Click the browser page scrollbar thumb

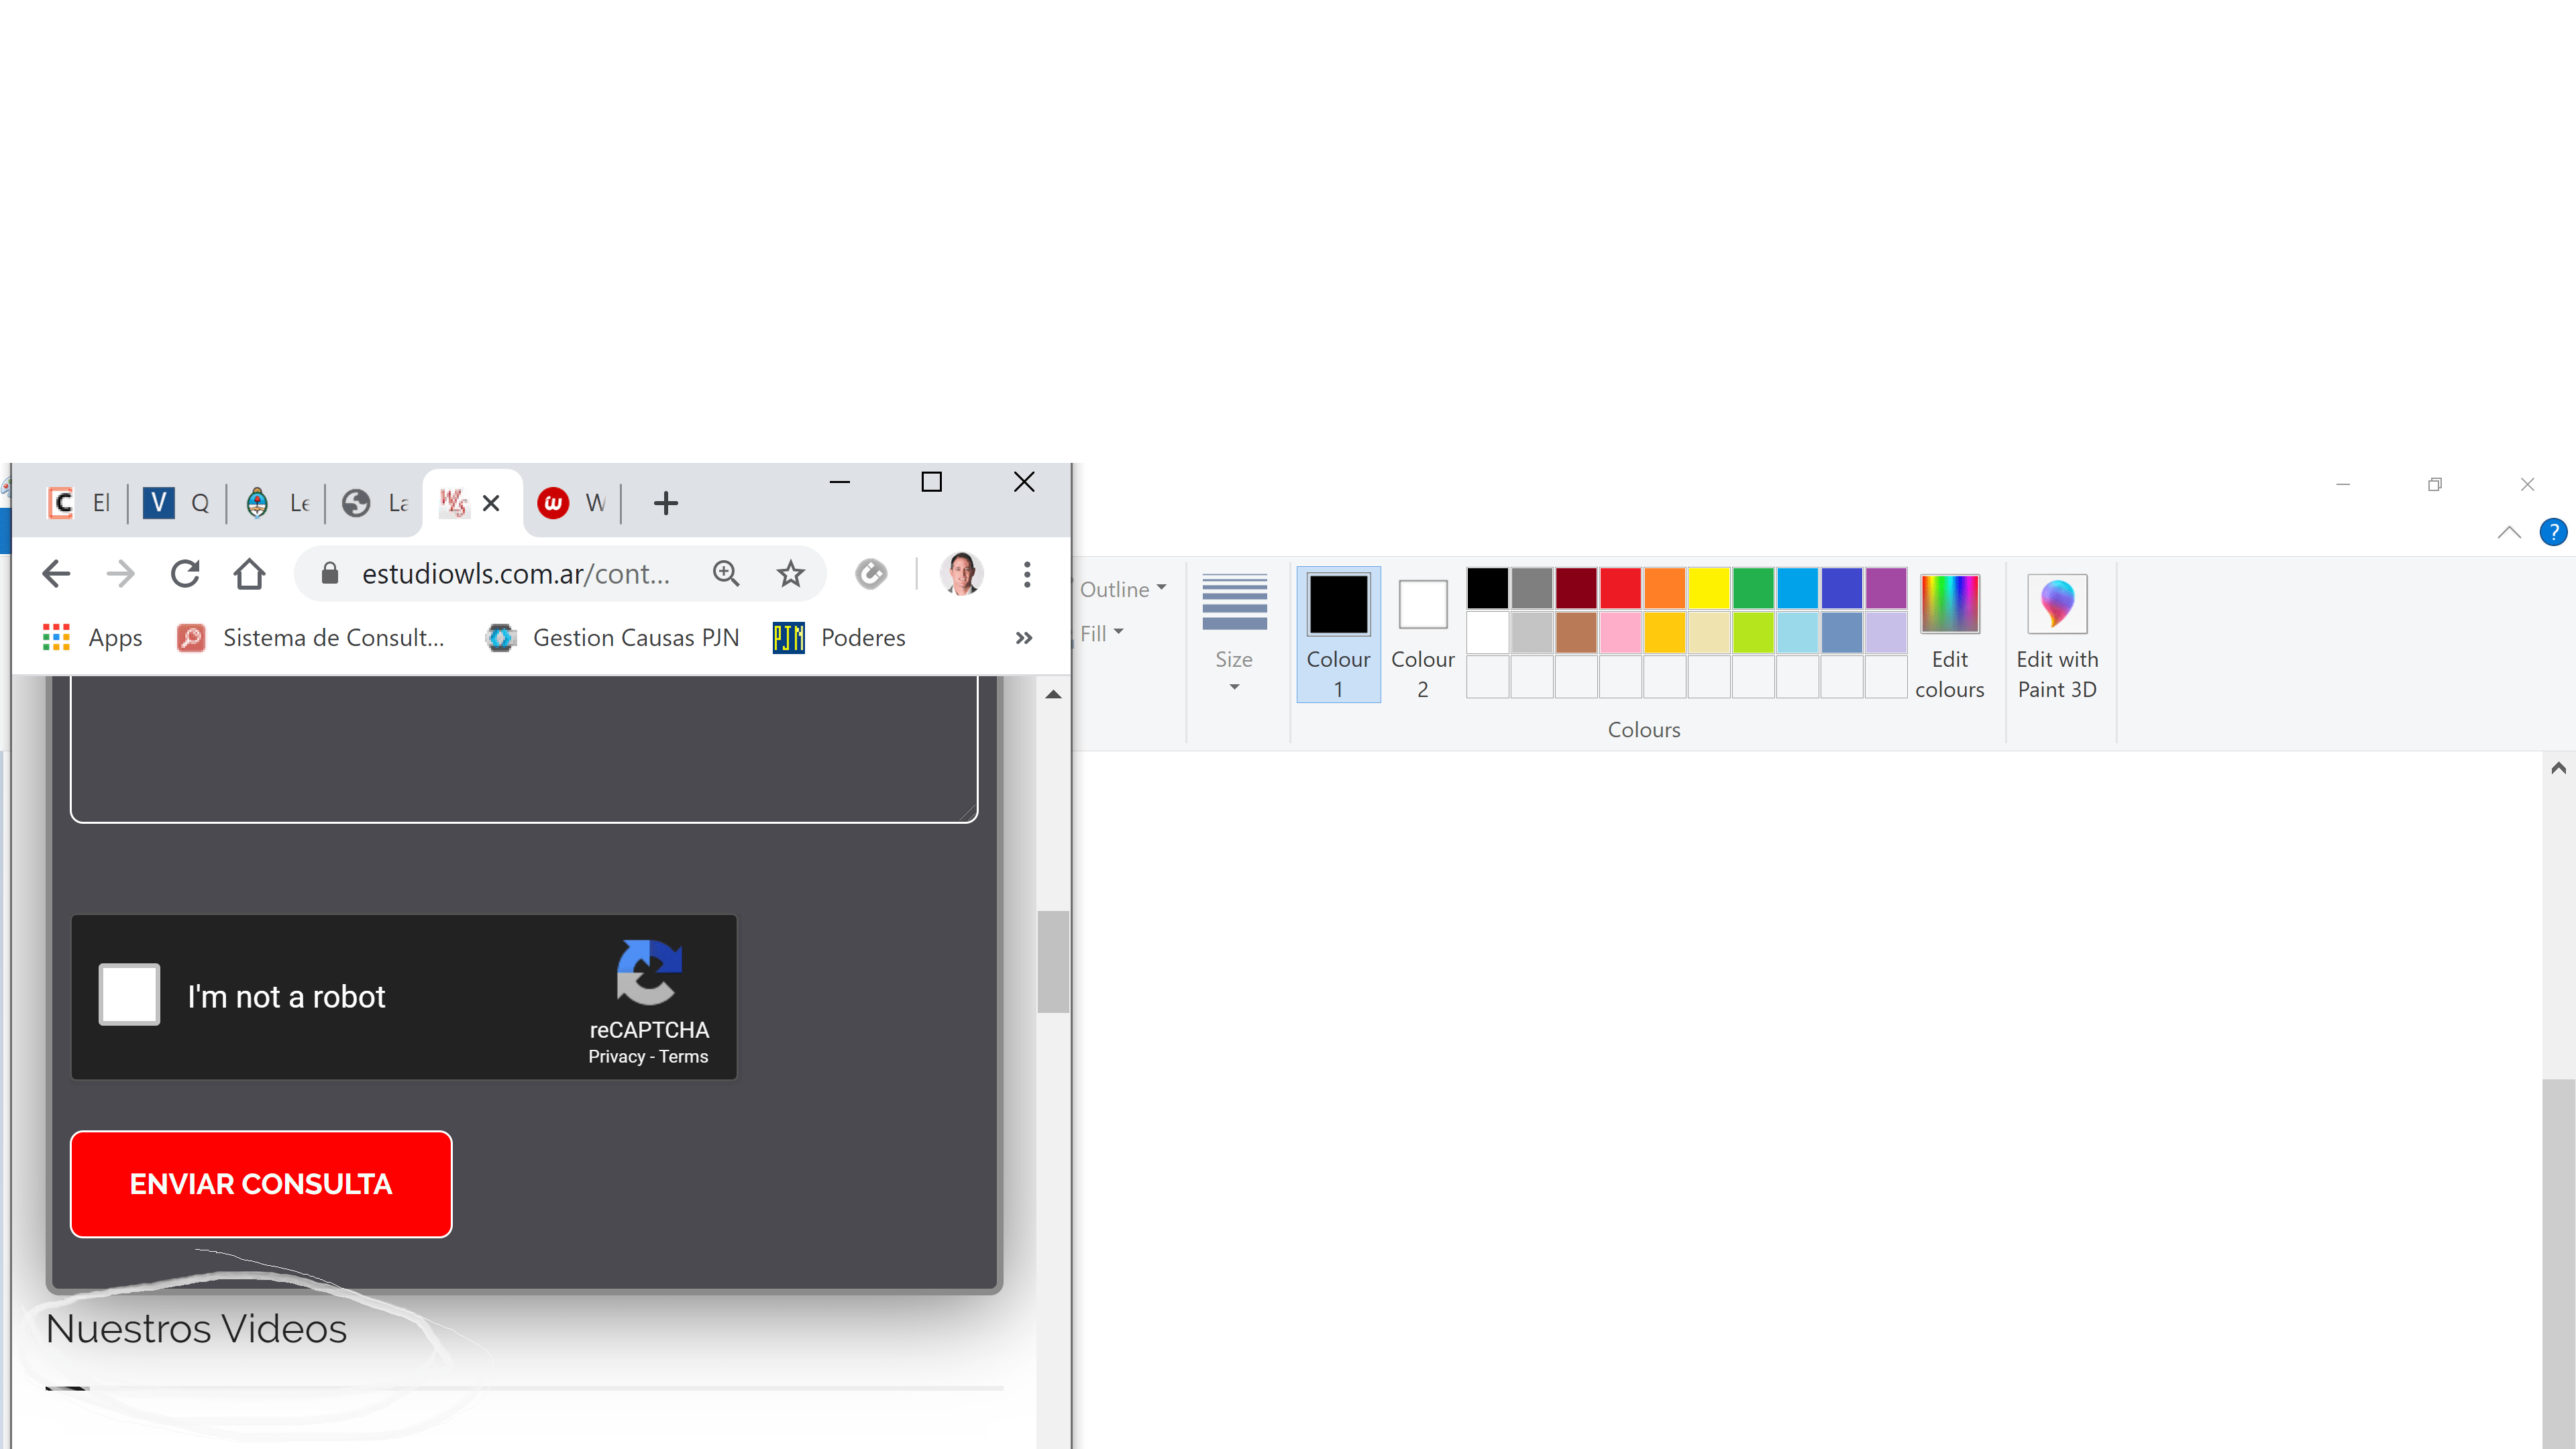1053,961
